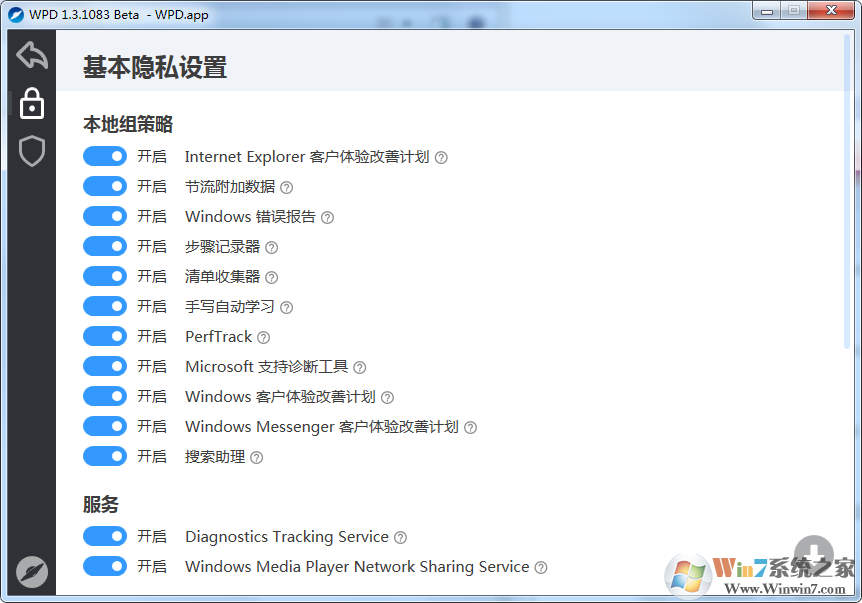The width and height of the screenshot is (862, 603).
Task: Click the Windows 错误报告 label text
Action: pos(251,217)
